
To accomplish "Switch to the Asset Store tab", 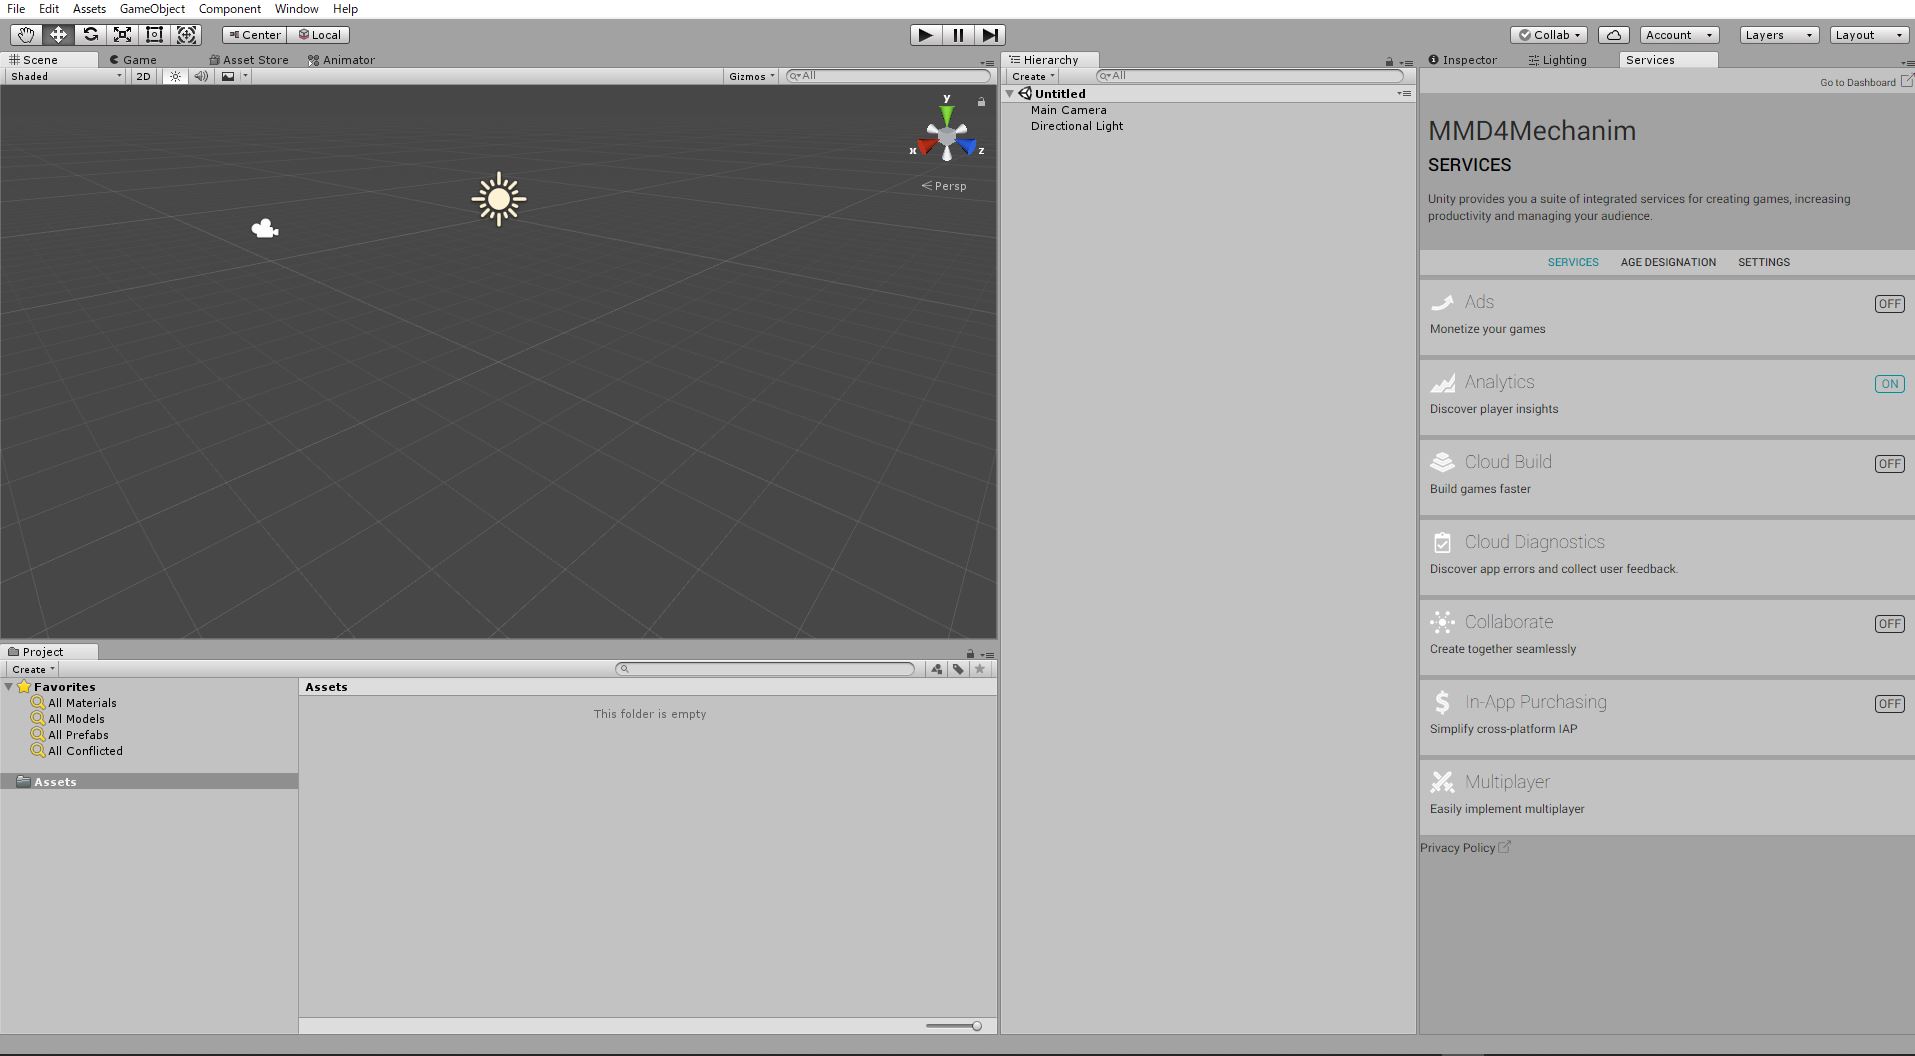I will 249,60.
